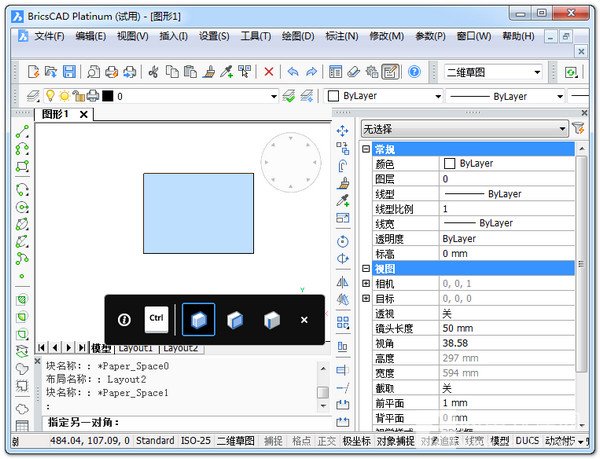Click the New file icon in toolbar
Screen dimensions: 600x459
point(33,72)
